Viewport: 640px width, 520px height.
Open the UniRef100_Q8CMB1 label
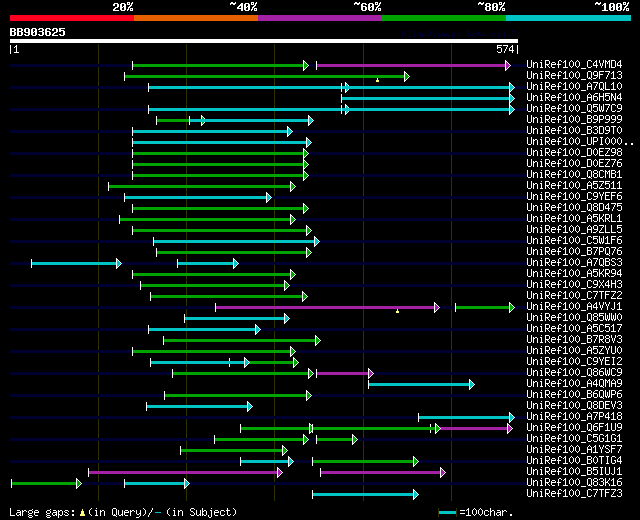tap(574, 175)
